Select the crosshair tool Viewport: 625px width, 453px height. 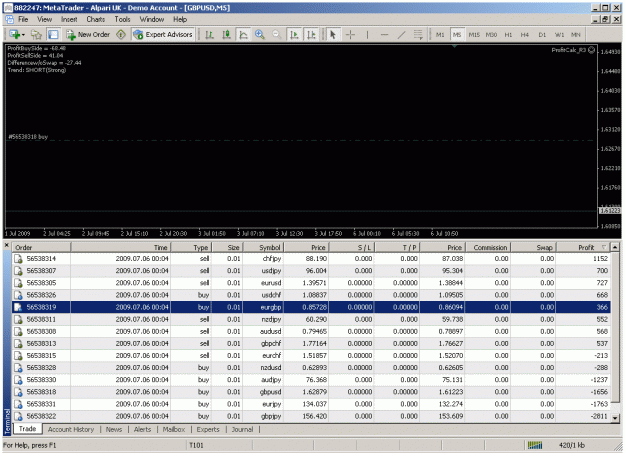(350, 35)
